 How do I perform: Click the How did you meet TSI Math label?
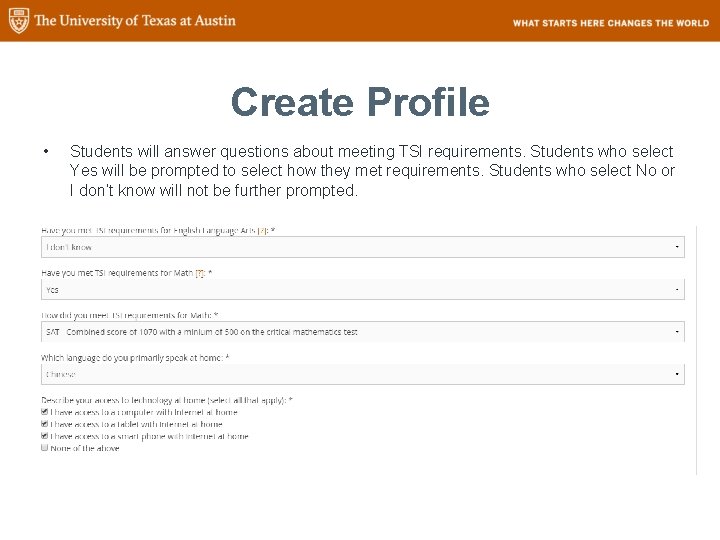coord(129,315)
